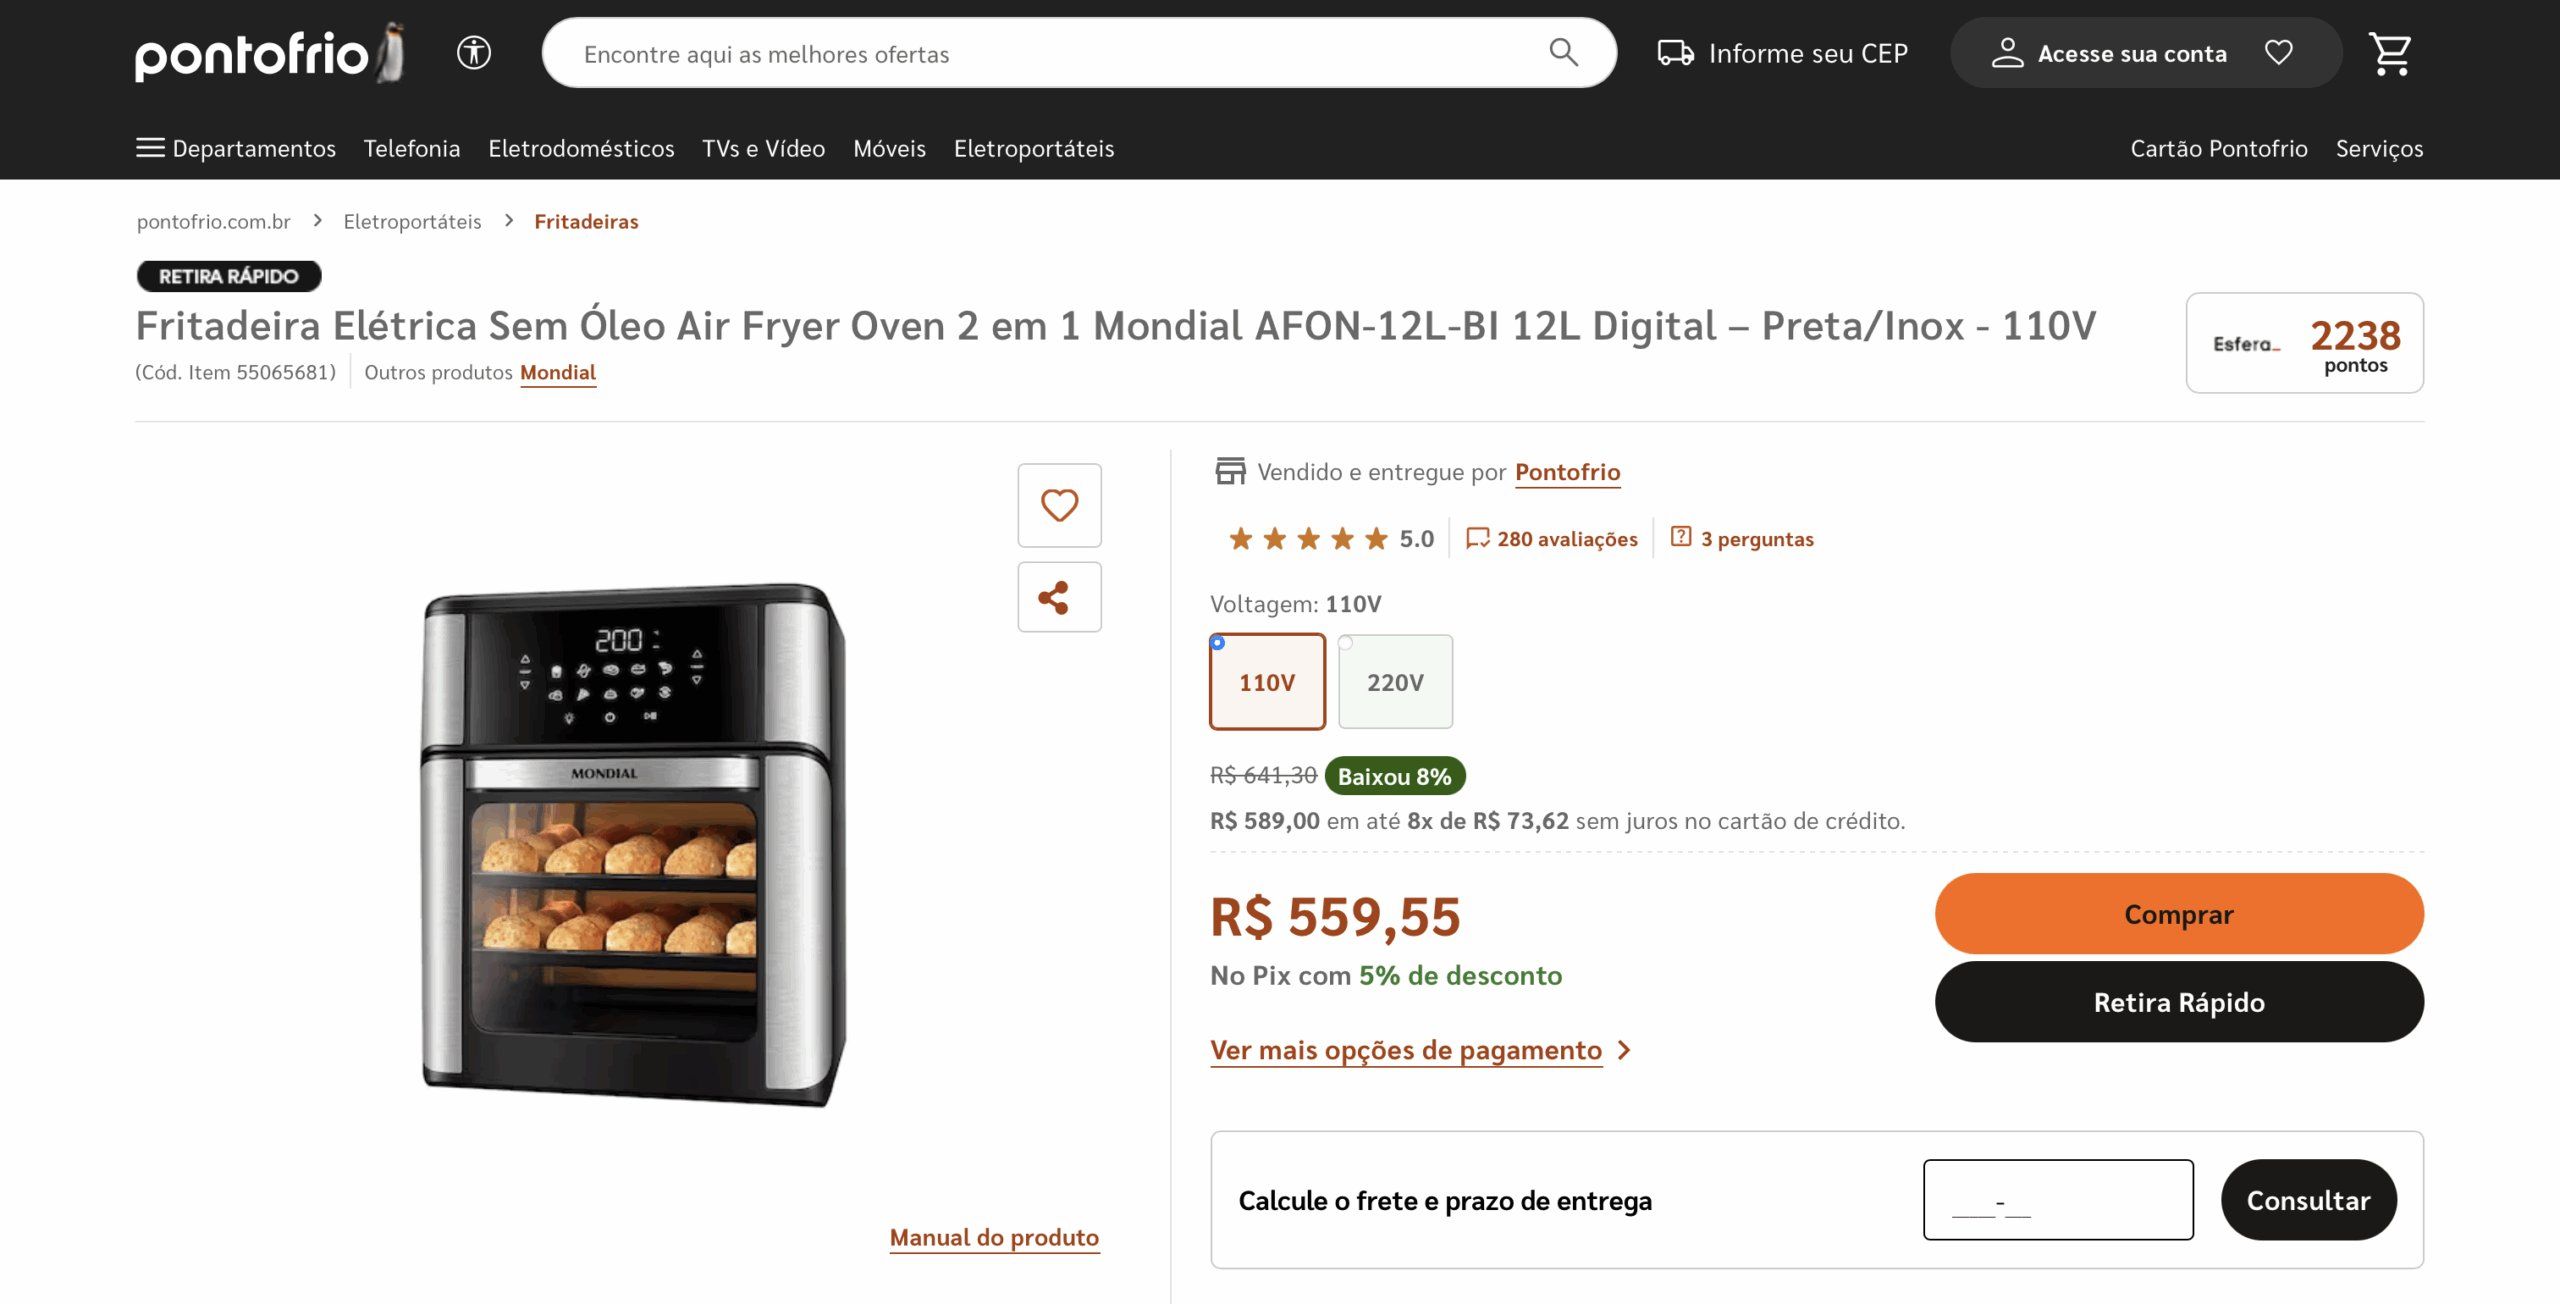Click the Retira Rápido button
The image size is (2560, 1304).
pos(2178,1002)
